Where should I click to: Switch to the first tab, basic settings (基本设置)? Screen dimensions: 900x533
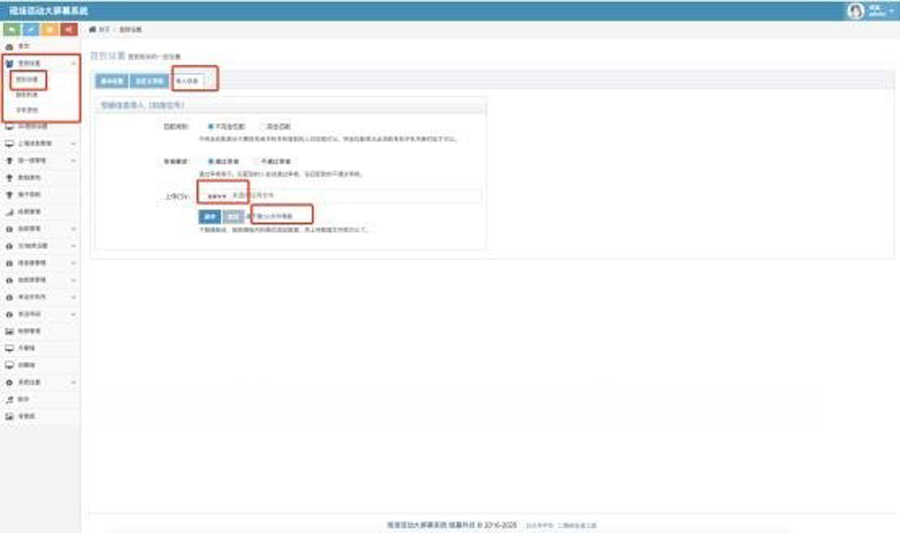click(x=110, y=81)
